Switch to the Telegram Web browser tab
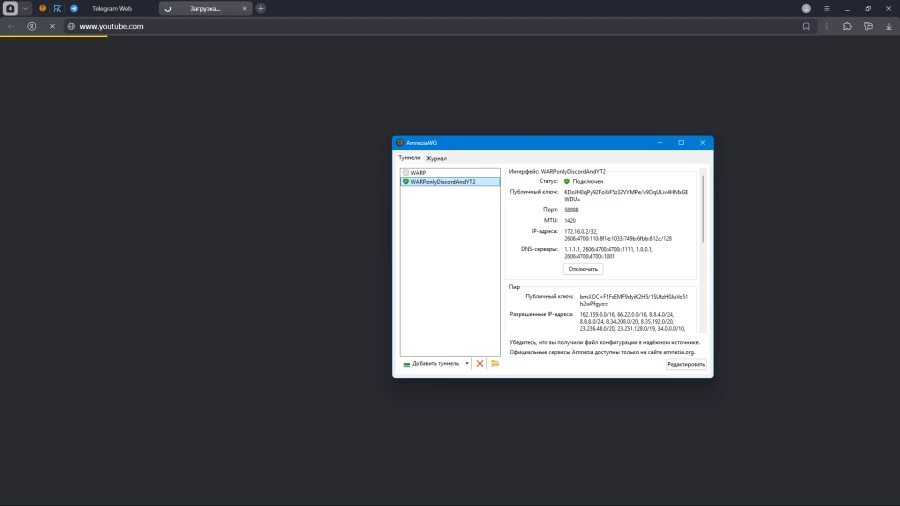 coord(112,8)
